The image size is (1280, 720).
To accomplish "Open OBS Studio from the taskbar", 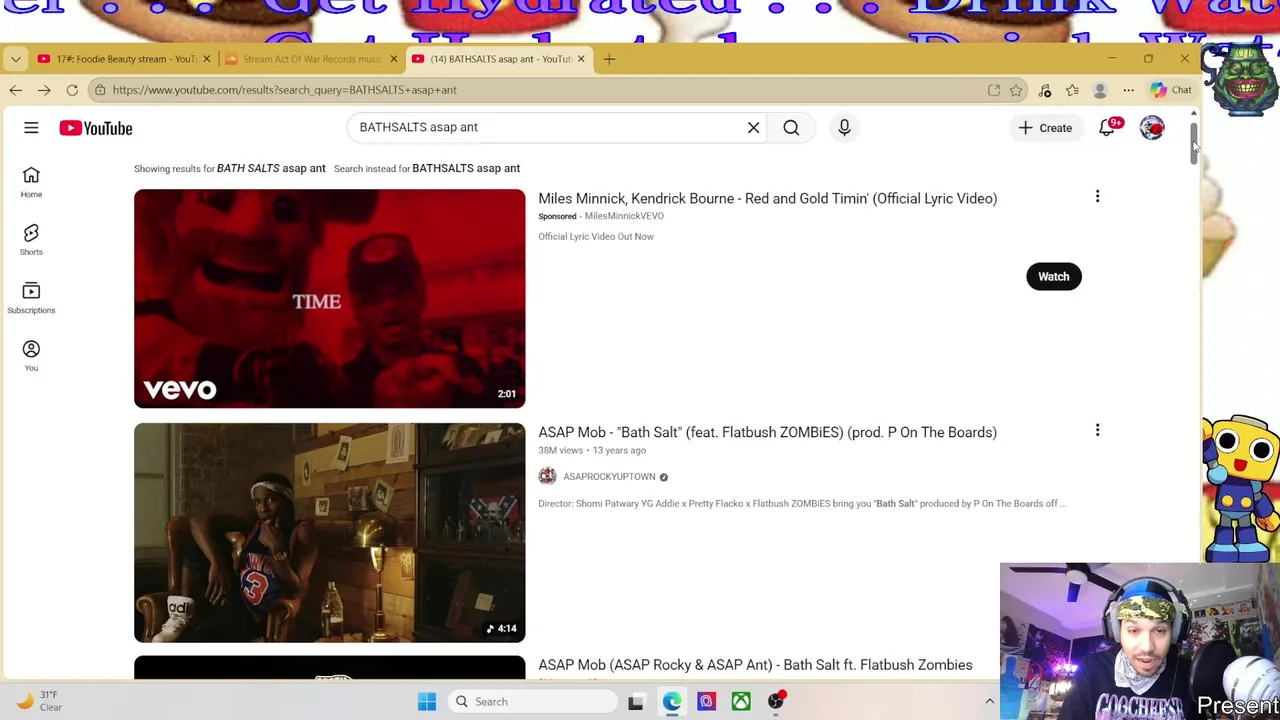I will tap(776, 702).
